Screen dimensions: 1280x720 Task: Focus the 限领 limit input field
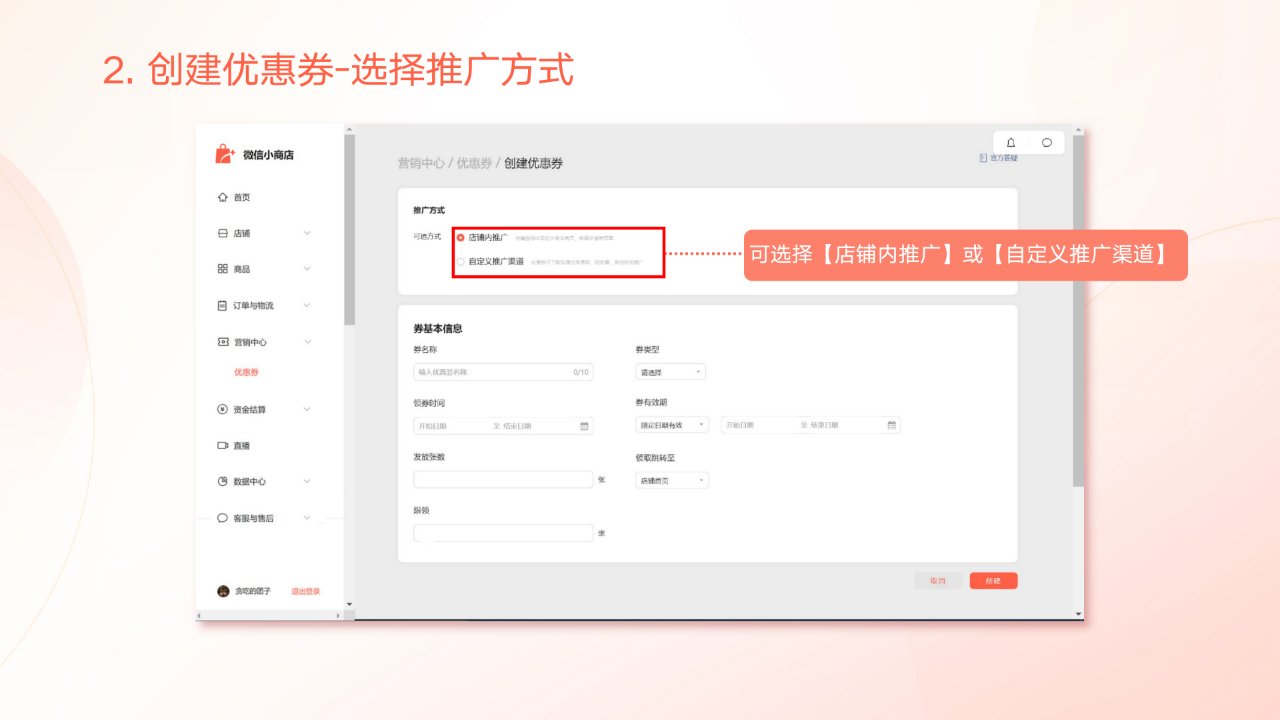pos(503,533)
